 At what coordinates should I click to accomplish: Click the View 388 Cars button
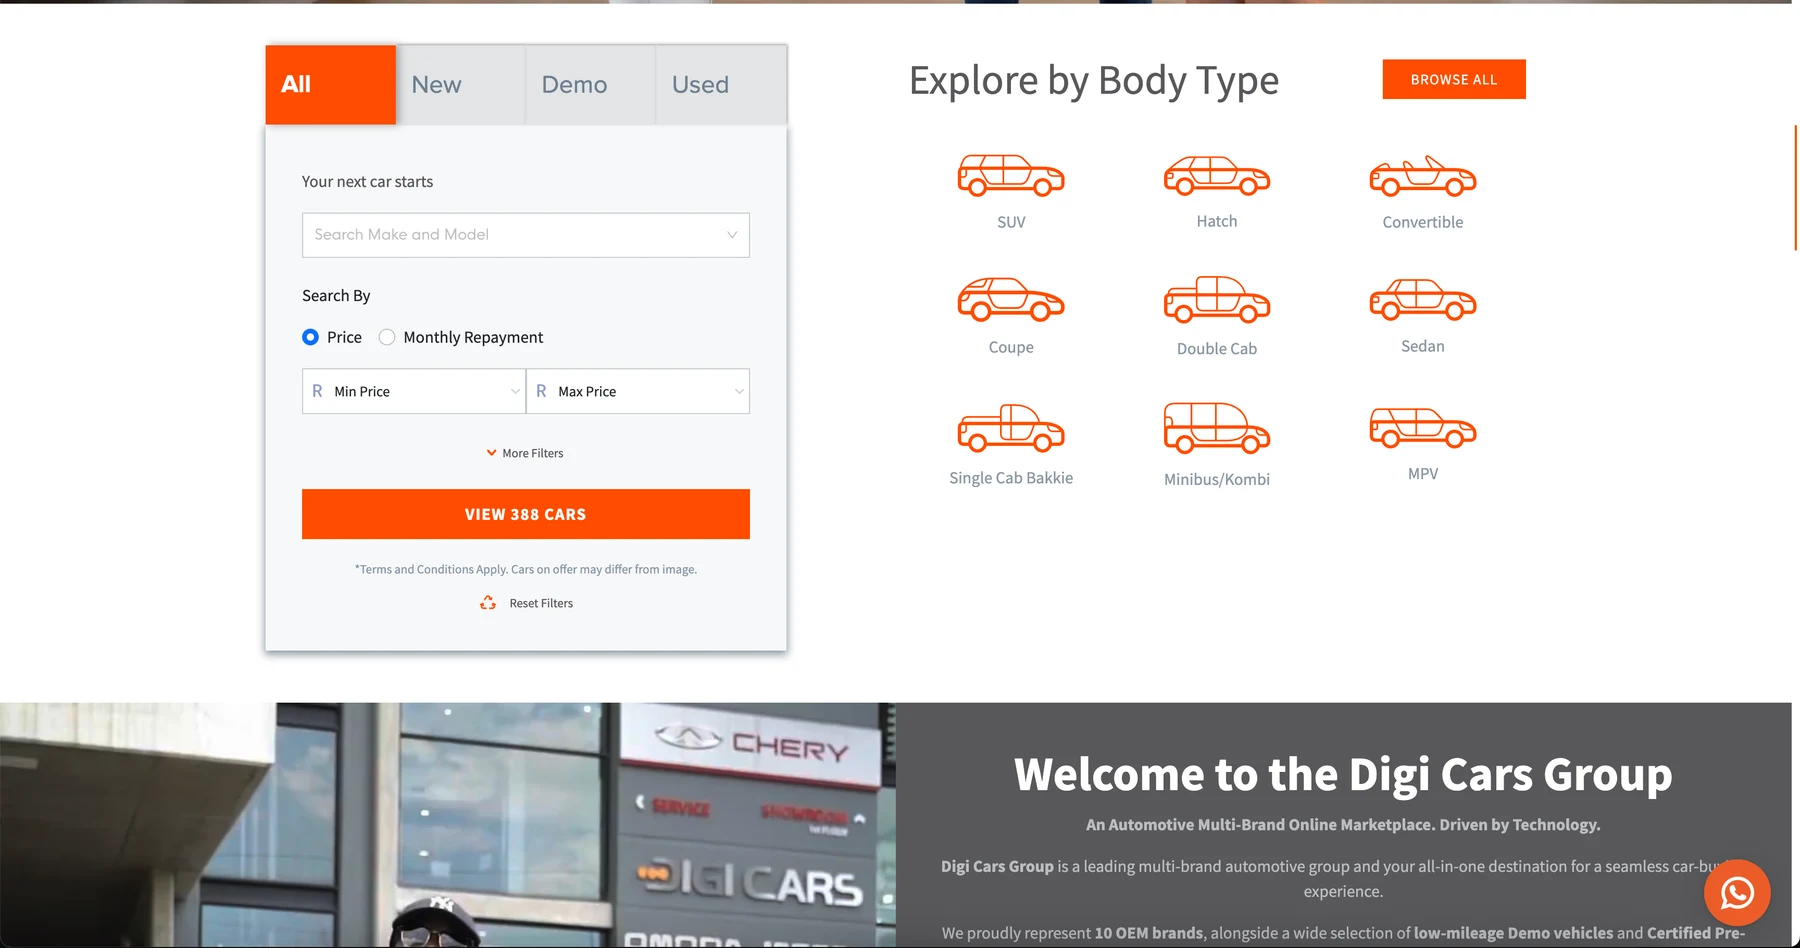click(526, 514)
